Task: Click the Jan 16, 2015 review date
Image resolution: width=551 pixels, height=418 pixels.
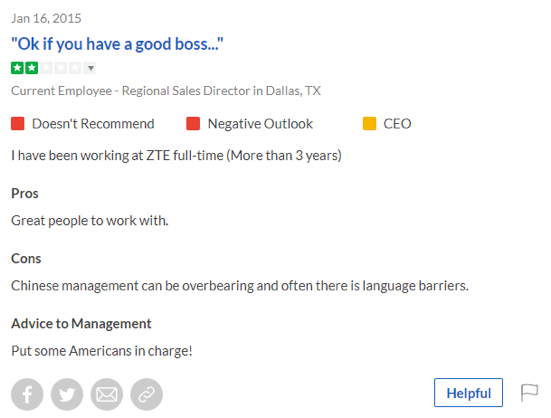Action: click(46, 19)
